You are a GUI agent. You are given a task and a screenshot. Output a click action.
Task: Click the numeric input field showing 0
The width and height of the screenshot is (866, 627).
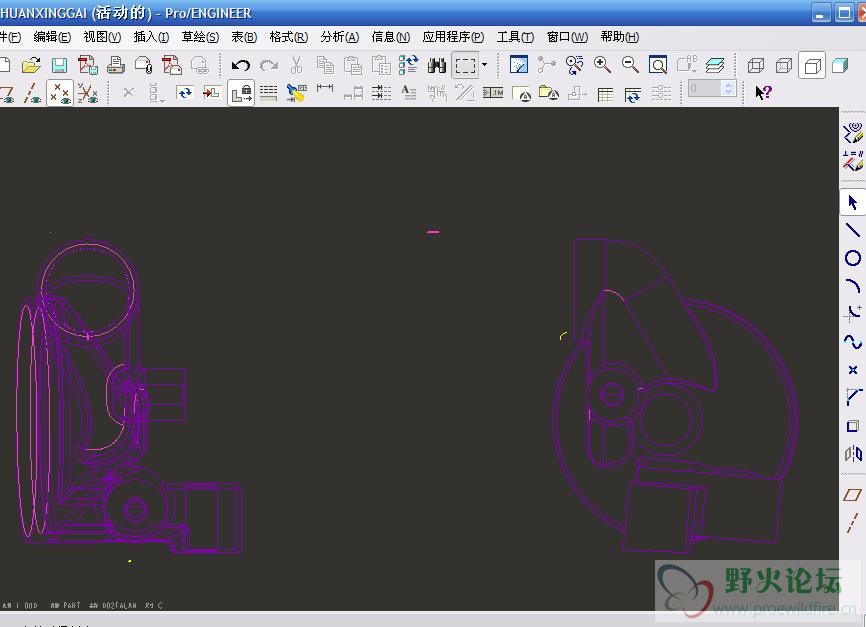pyautogui.click(x=705, y=88)
